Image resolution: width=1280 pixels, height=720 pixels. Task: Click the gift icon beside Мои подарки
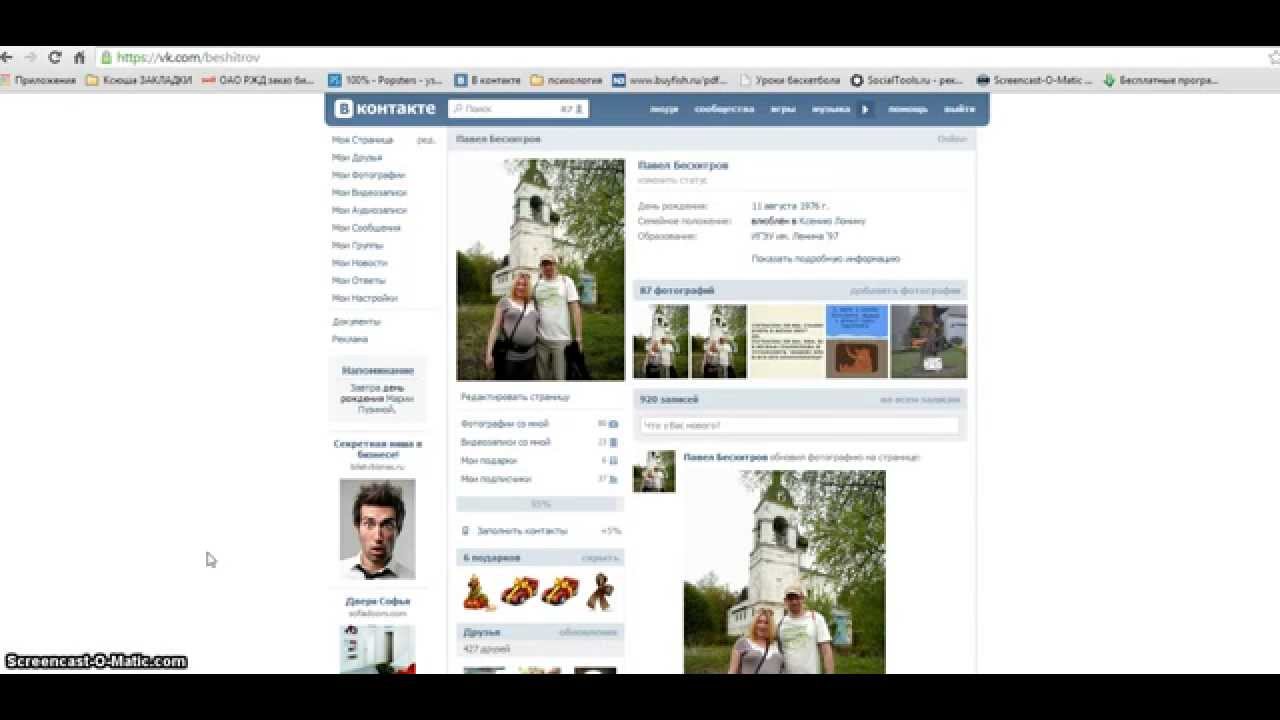[x=613, y=461]
